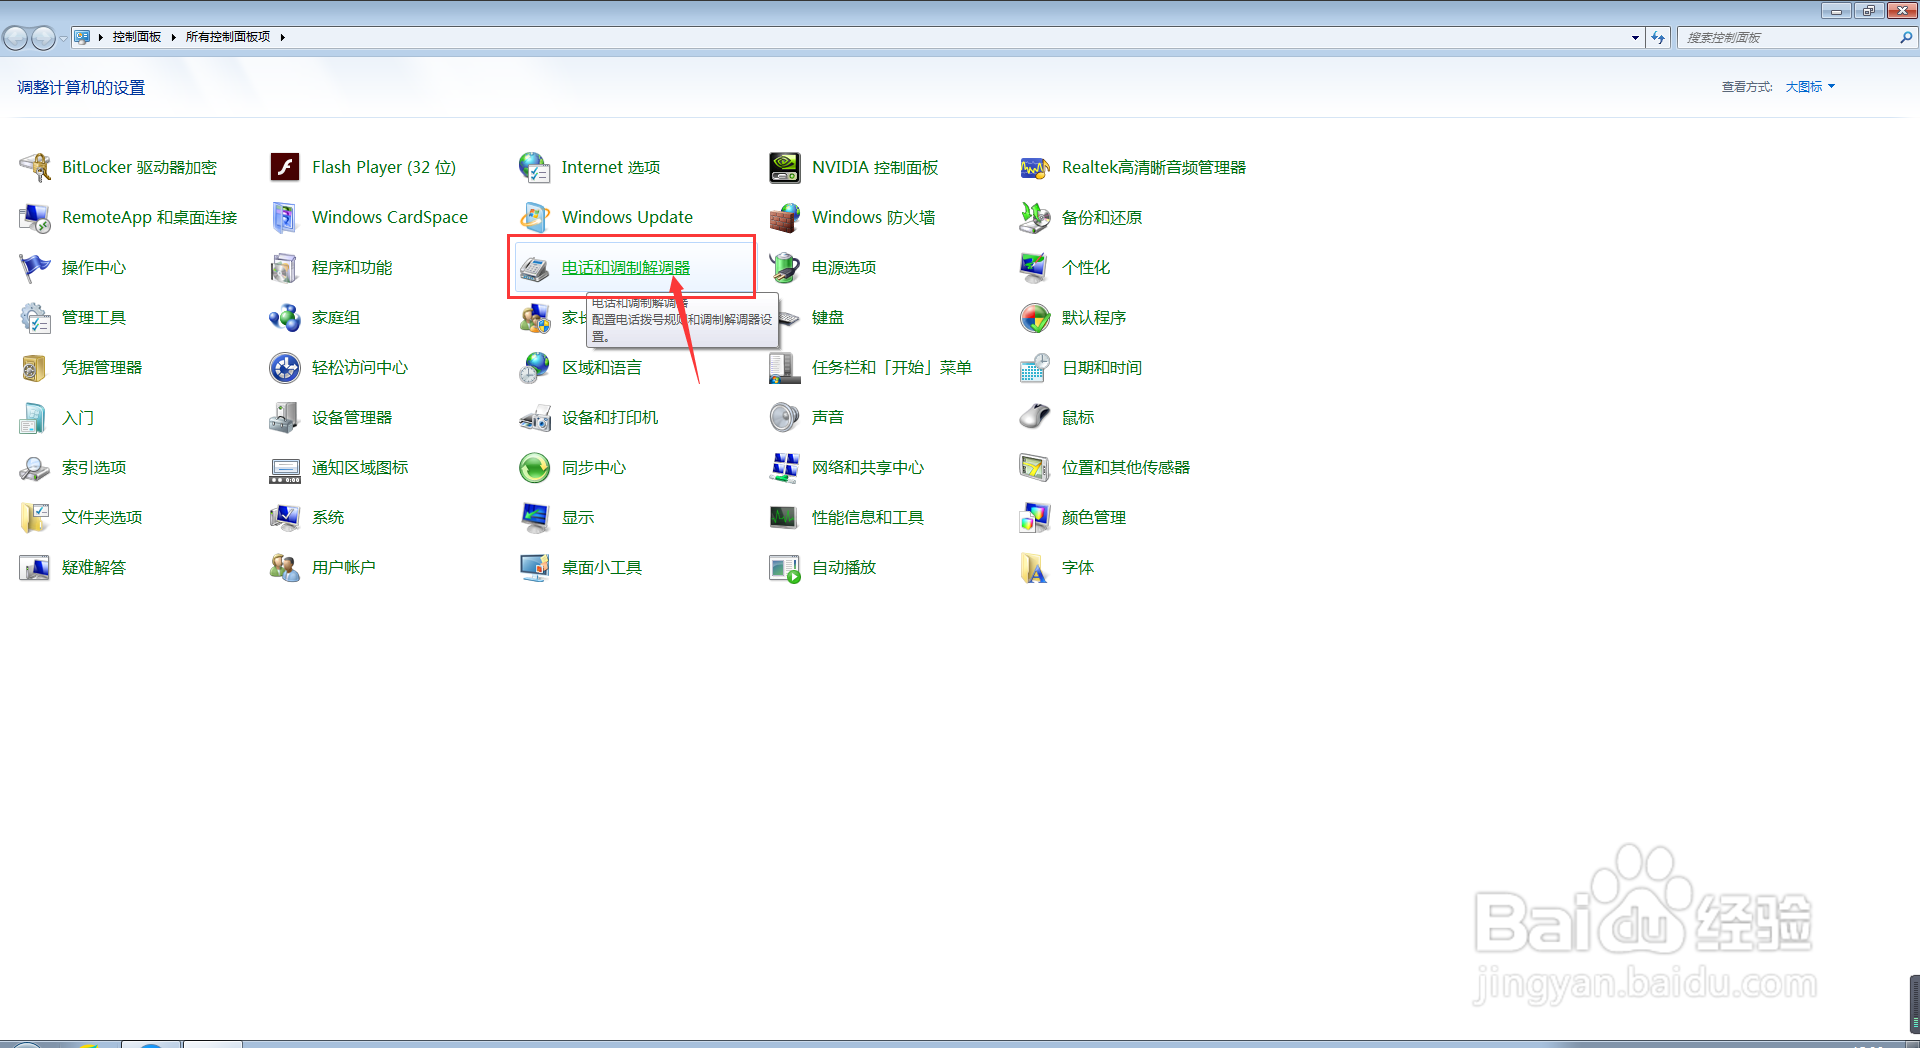Image resolution: width=1920 pixels, height=1048 pixels.
Task: Open the 字体 fonts folder icon
Action: 1035,567
